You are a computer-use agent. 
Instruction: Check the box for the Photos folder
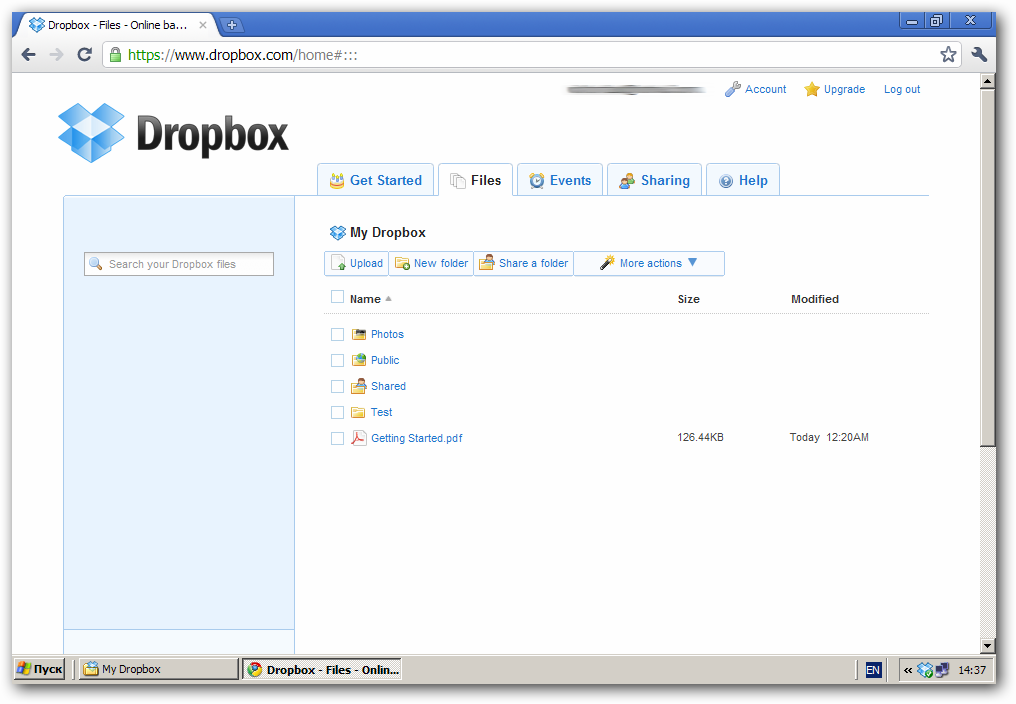(337, 334)
